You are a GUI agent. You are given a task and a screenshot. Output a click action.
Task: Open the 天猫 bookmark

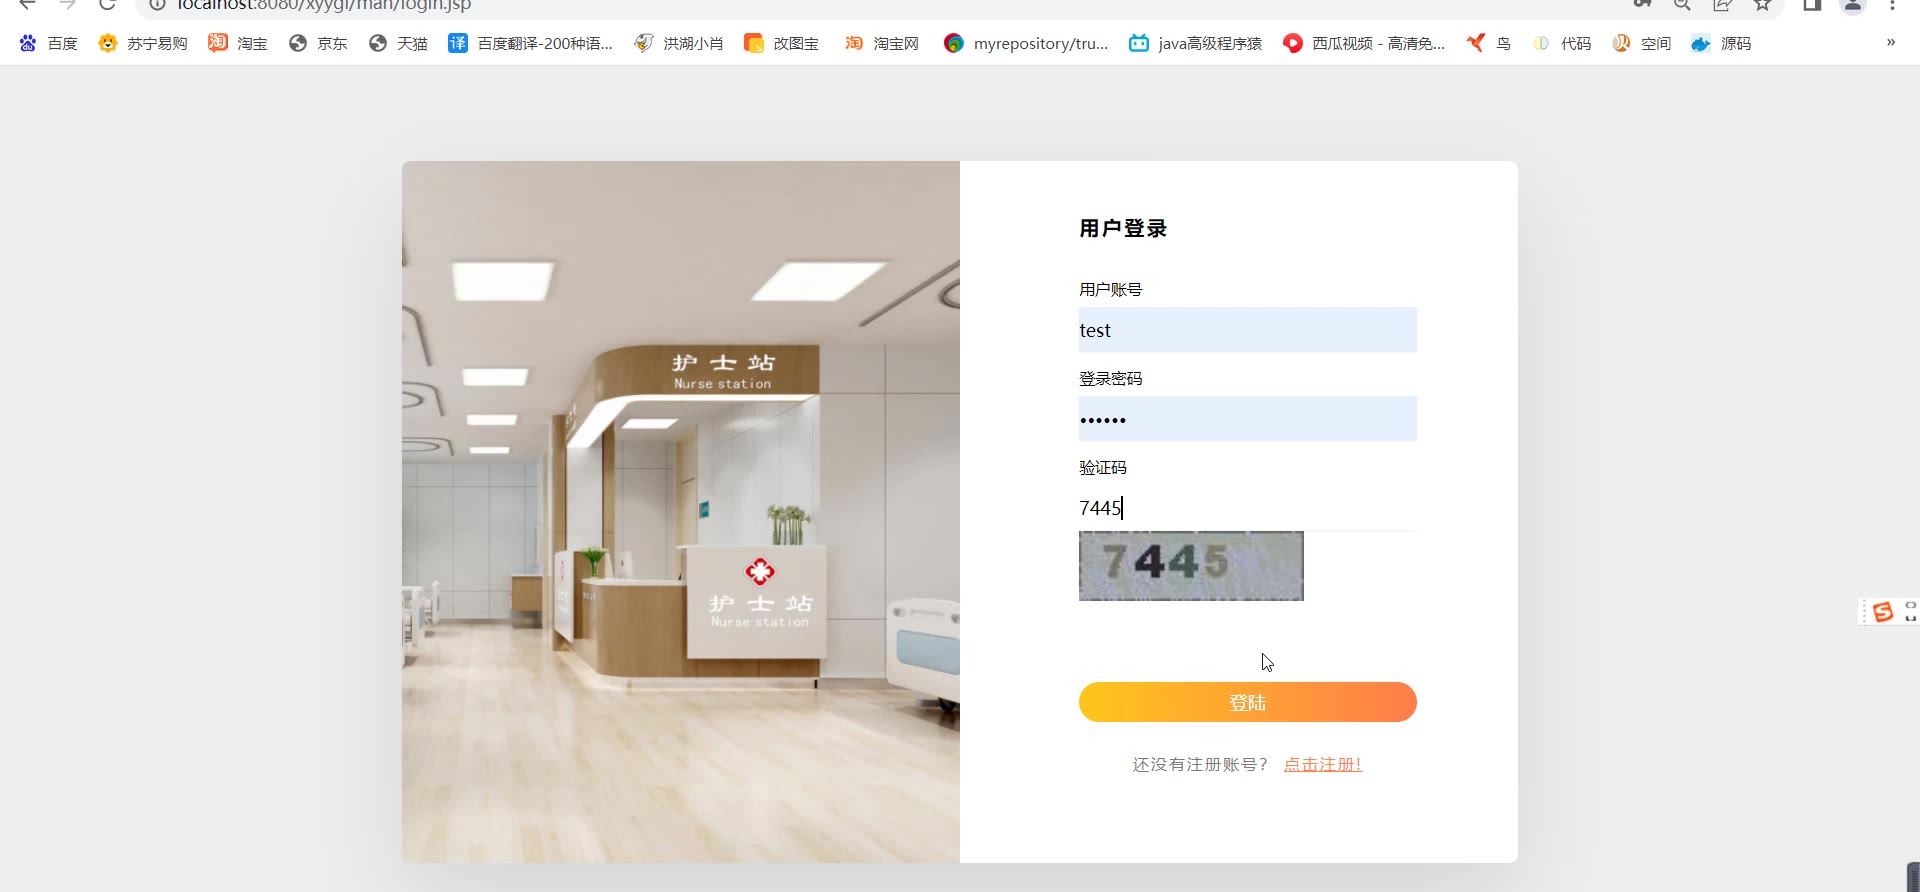[398, 44]
